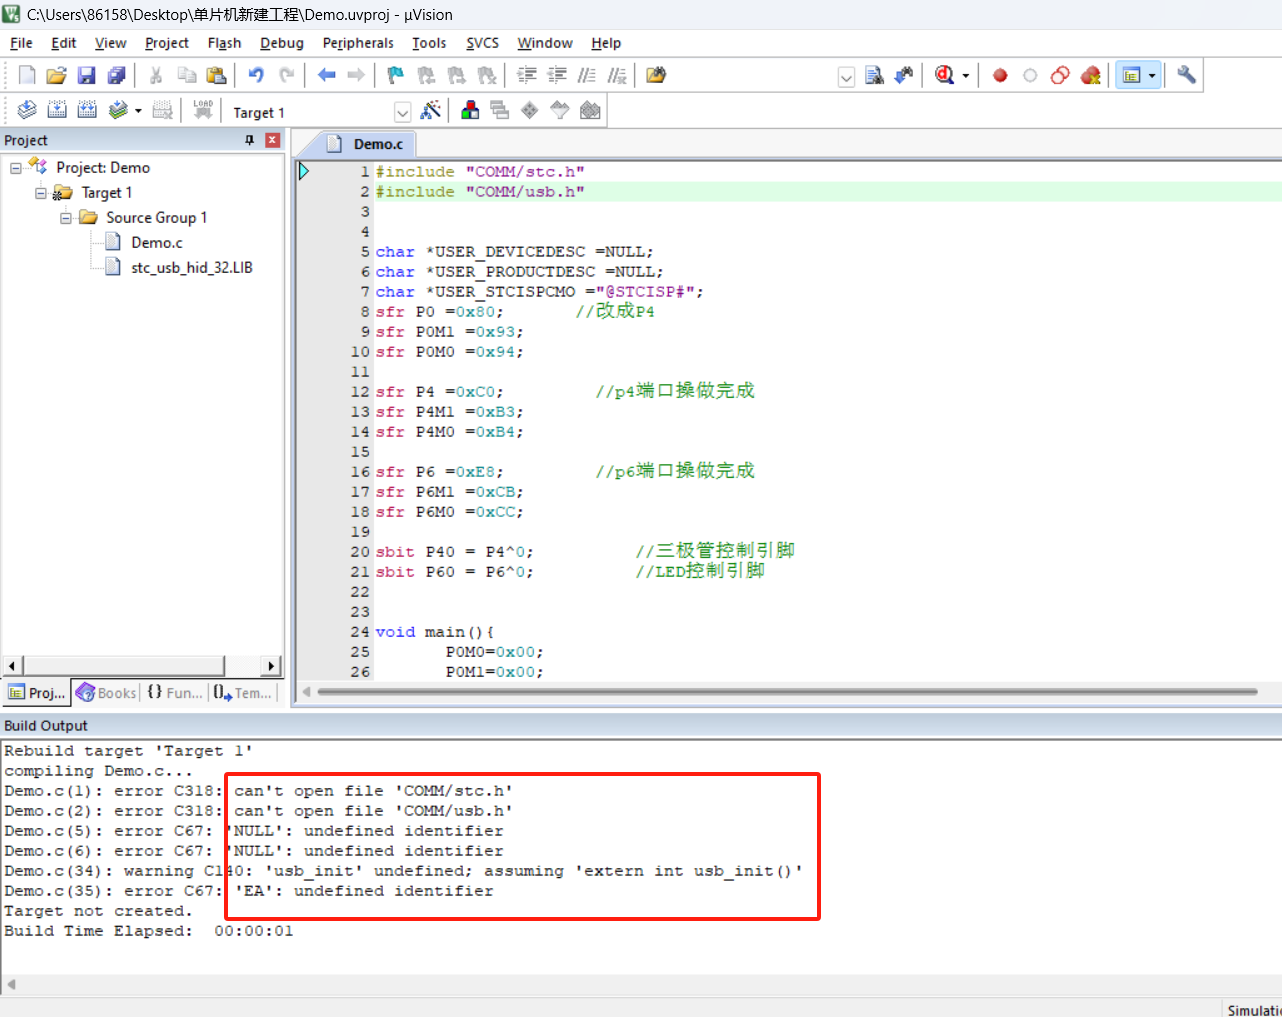
Task: Toggle the window layout view button
Action: click(1131, 76)
